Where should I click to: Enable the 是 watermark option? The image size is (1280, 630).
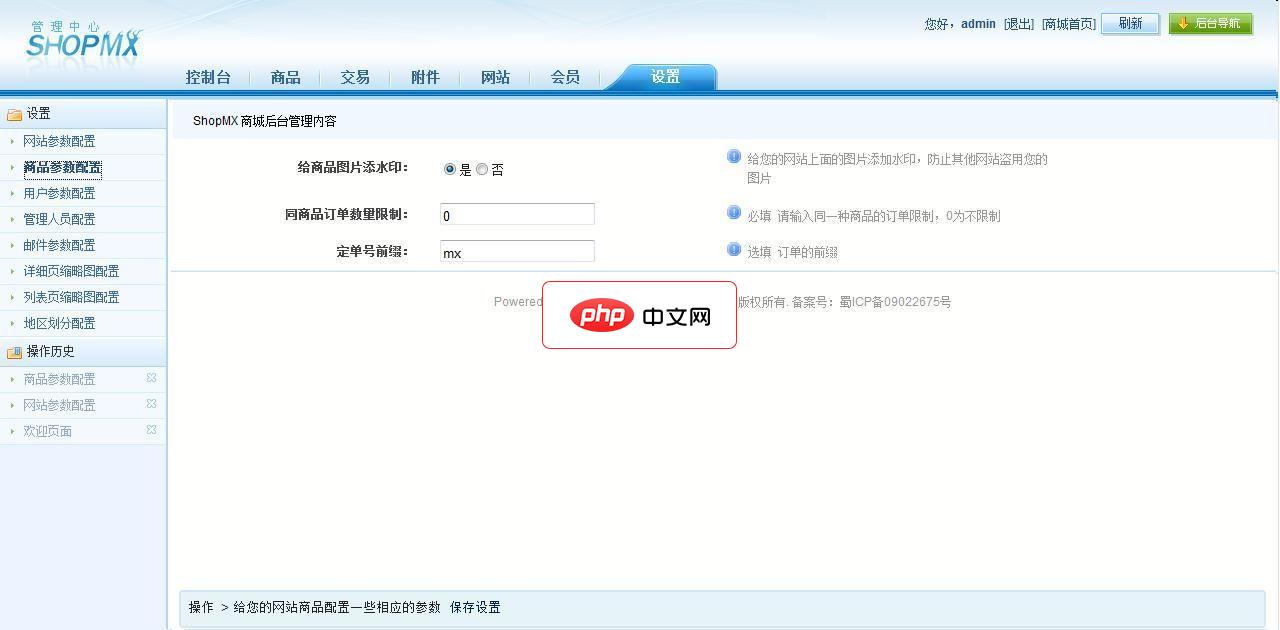[450, 169]
